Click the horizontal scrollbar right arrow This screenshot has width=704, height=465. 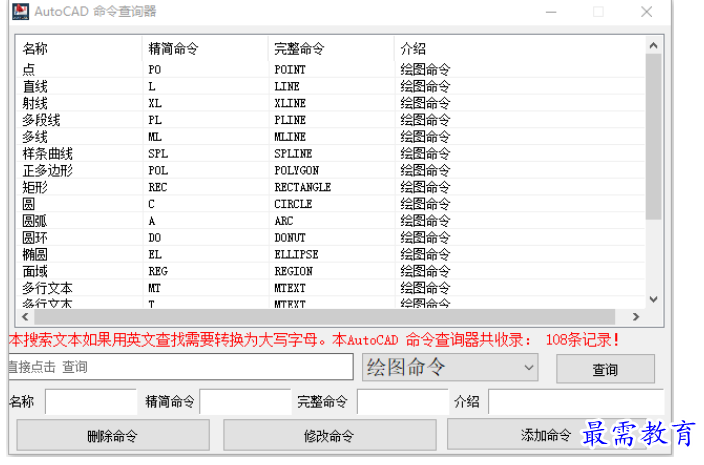[x=636, y=317]
